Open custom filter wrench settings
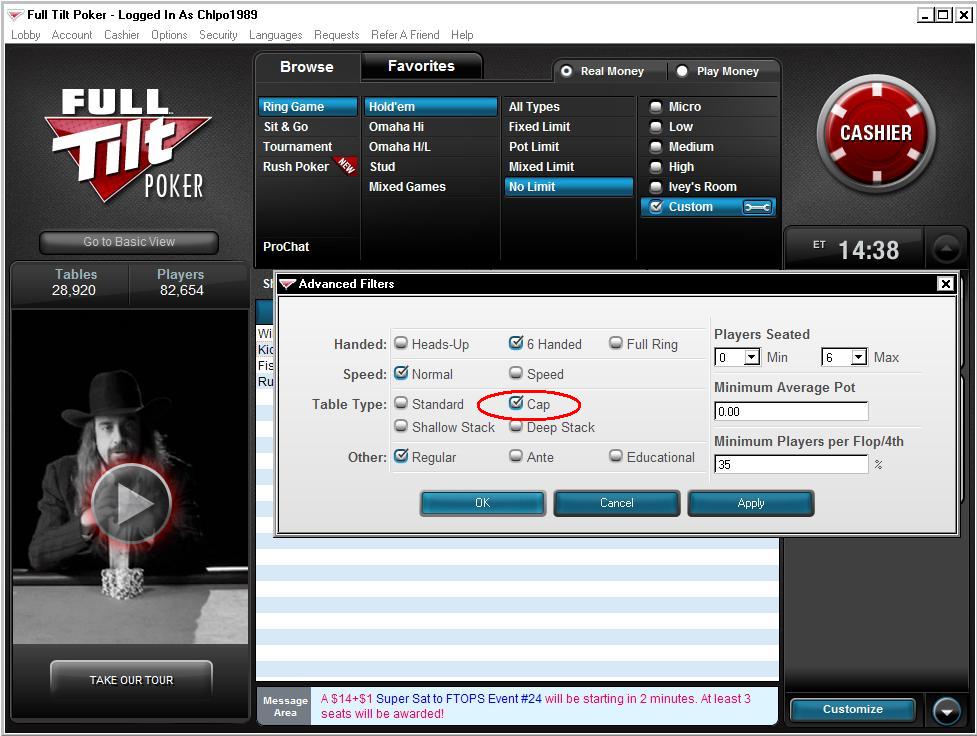 click(757, 207)
